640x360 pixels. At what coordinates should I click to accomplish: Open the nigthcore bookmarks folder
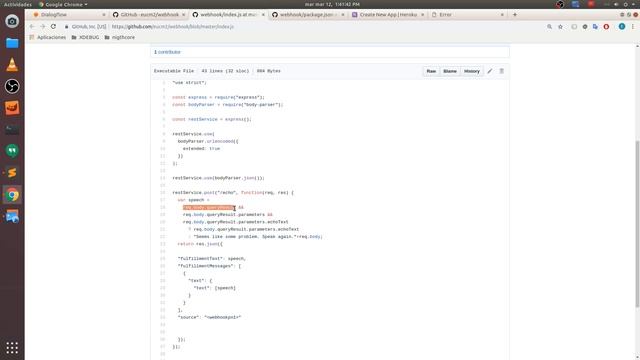(120, 37)
